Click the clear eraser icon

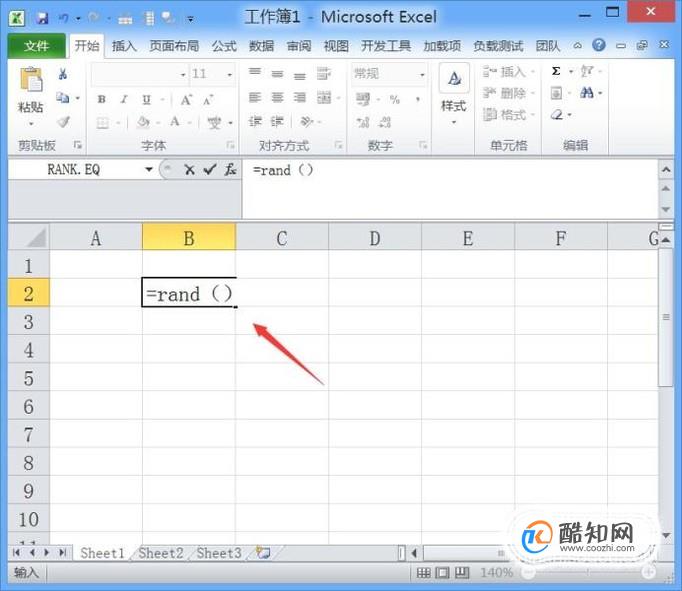click(x=556, y=115)
